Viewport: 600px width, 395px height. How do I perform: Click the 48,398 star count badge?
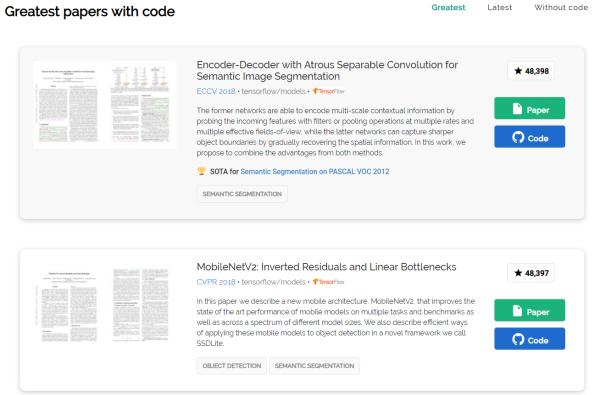531,71
